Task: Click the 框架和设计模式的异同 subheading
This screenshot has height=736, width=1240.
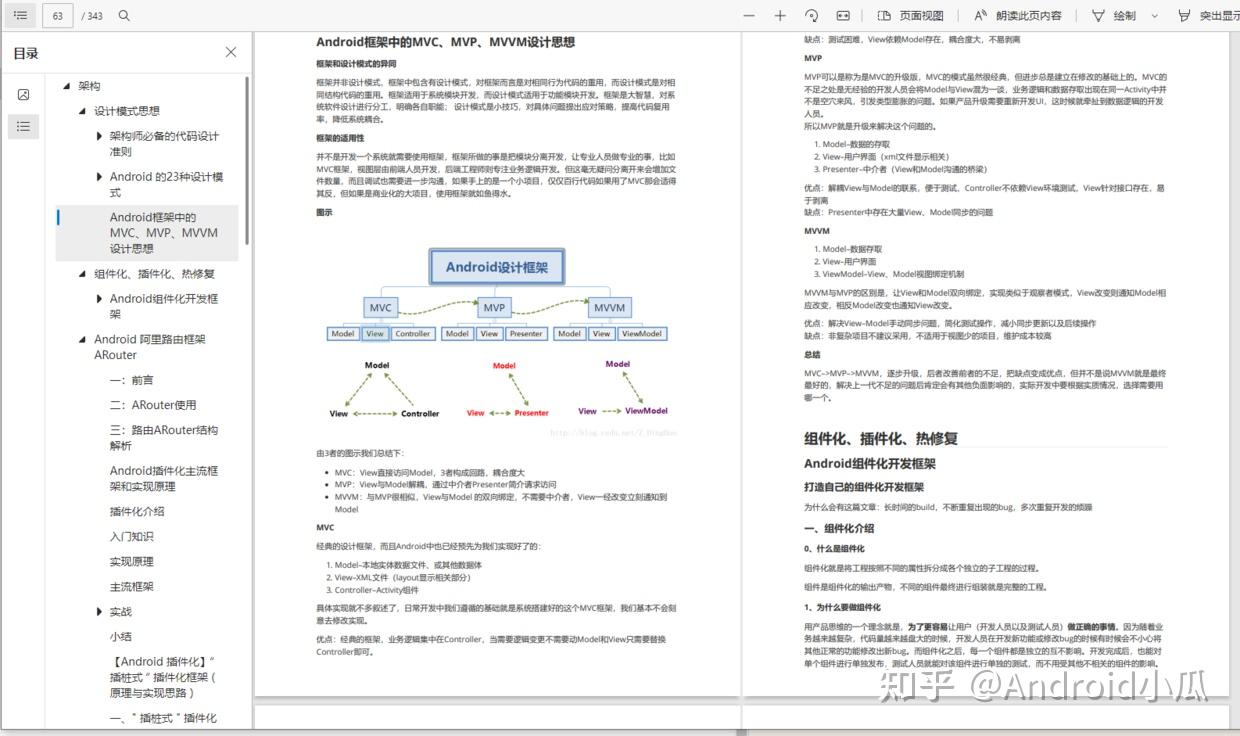Action: pyautogui.click(x=354, y=64)
